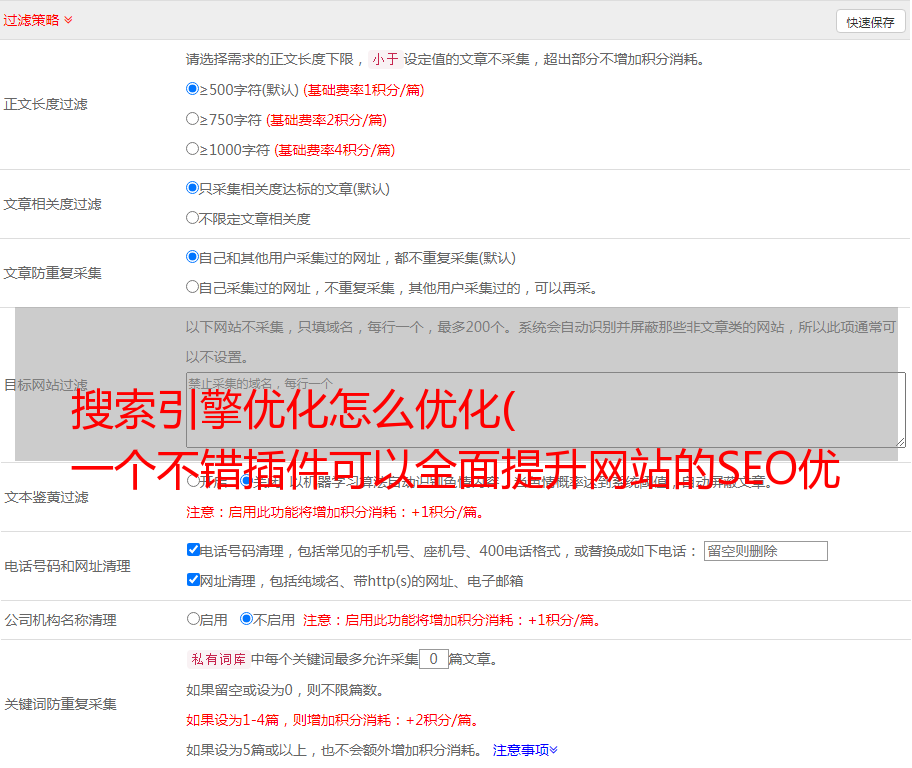Click the 公司机构名称清理 label
Screen dimensions: 912x768
(60, 620)
